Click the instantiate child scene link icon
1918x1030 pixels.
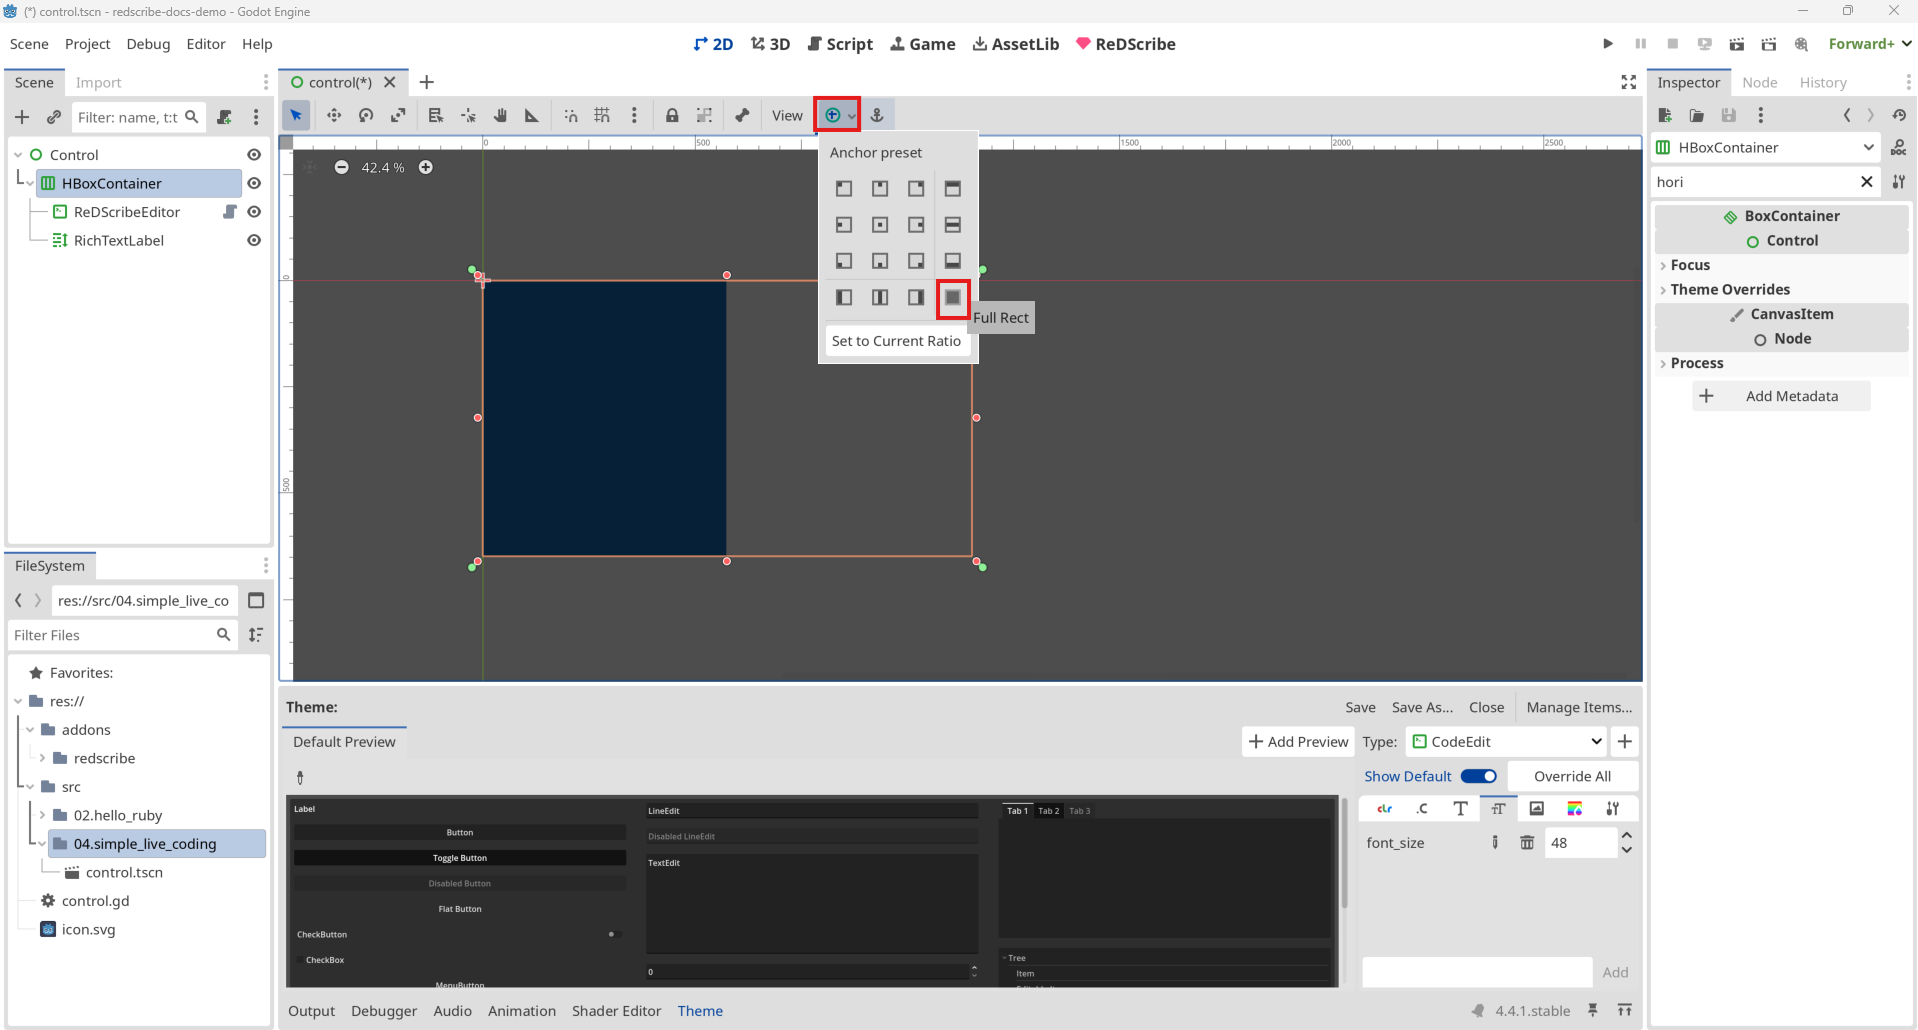coord(54,117)
